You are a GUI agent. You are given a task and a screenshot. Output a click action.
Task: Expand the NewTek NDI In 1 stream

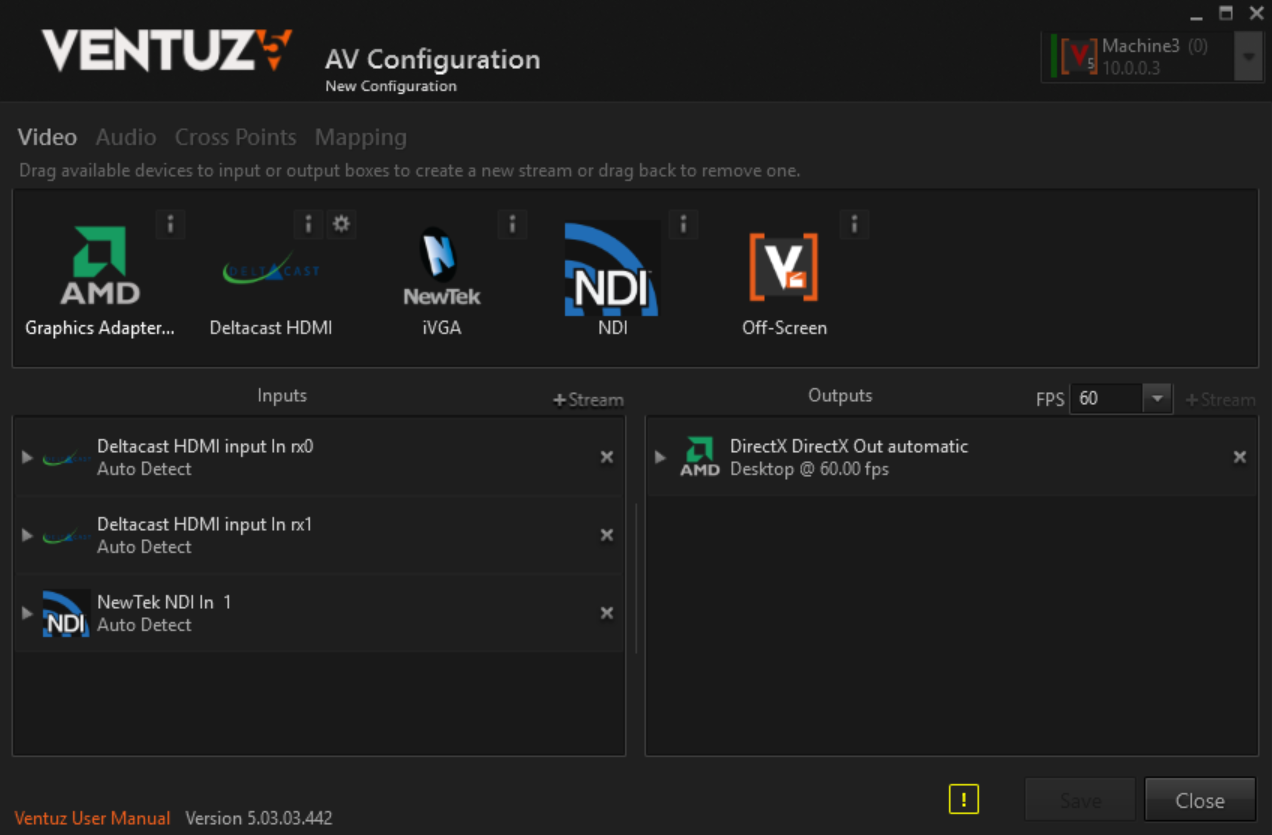(x=27, y=613)
